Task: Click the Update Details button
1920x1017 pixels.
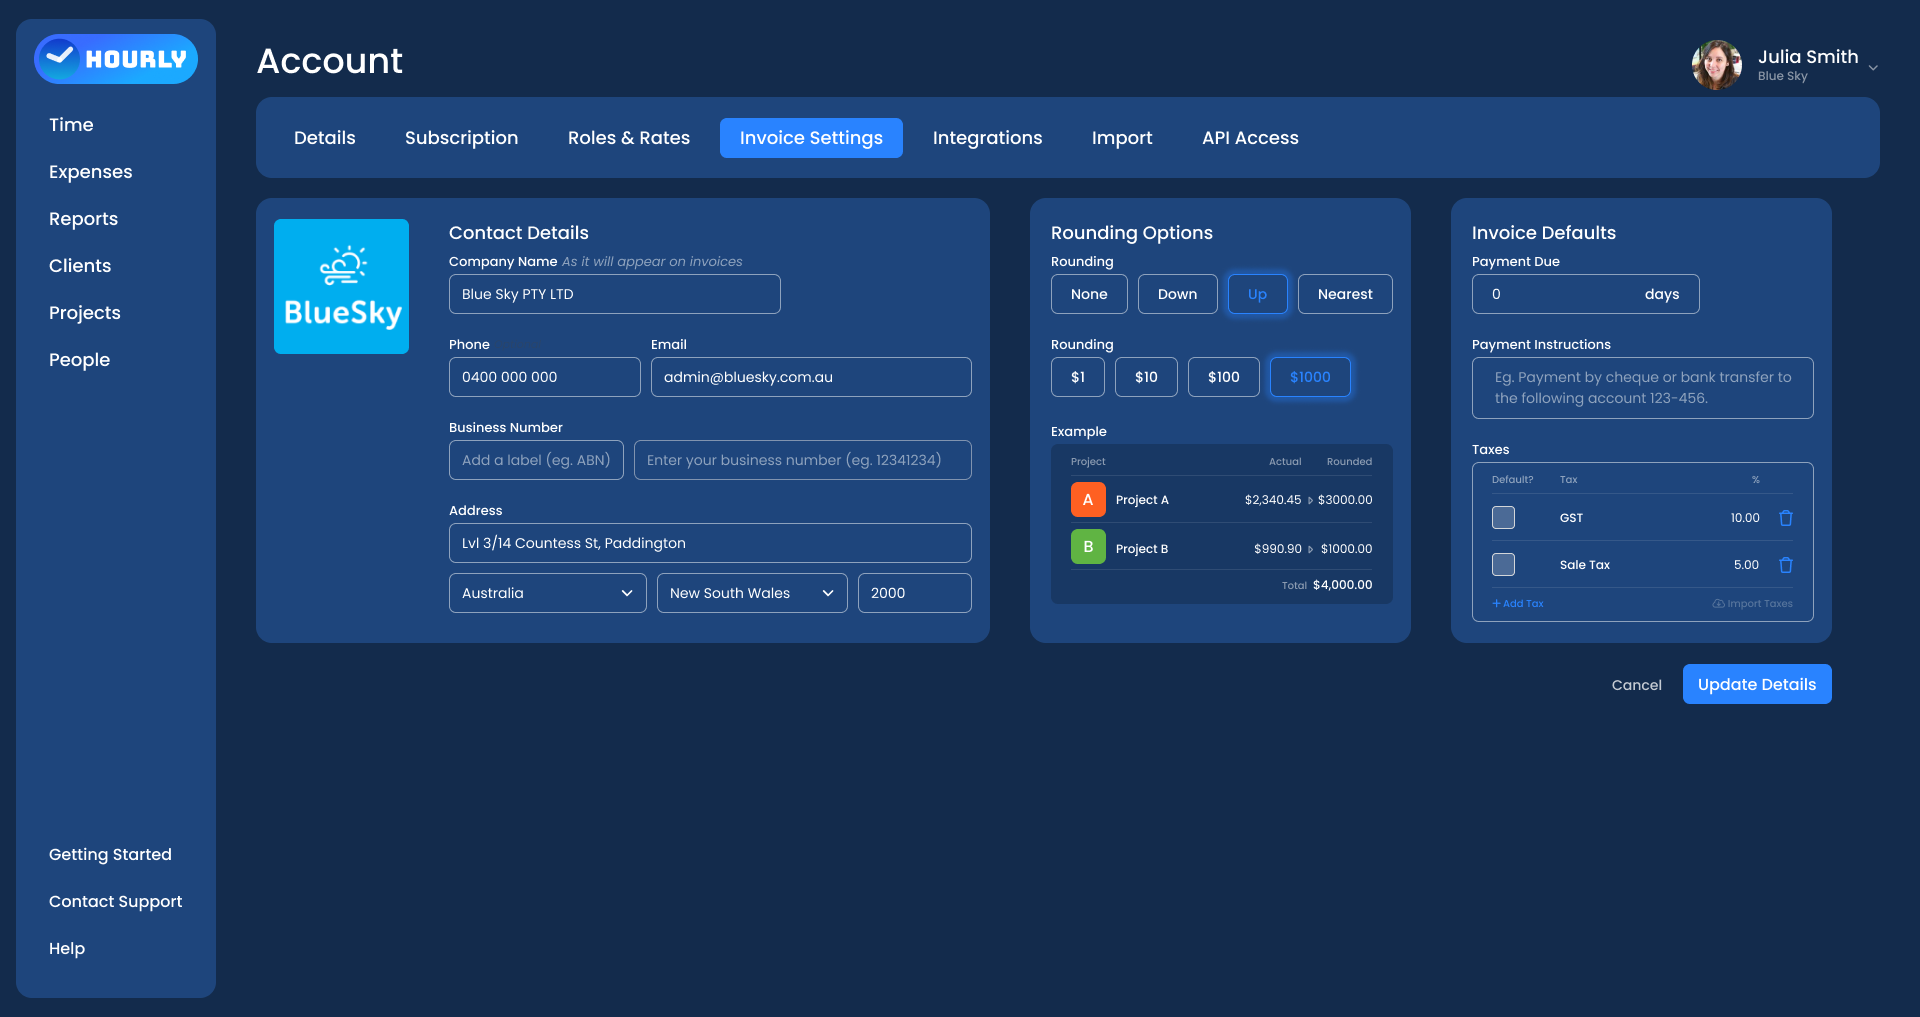Action: pos(1756,684)
